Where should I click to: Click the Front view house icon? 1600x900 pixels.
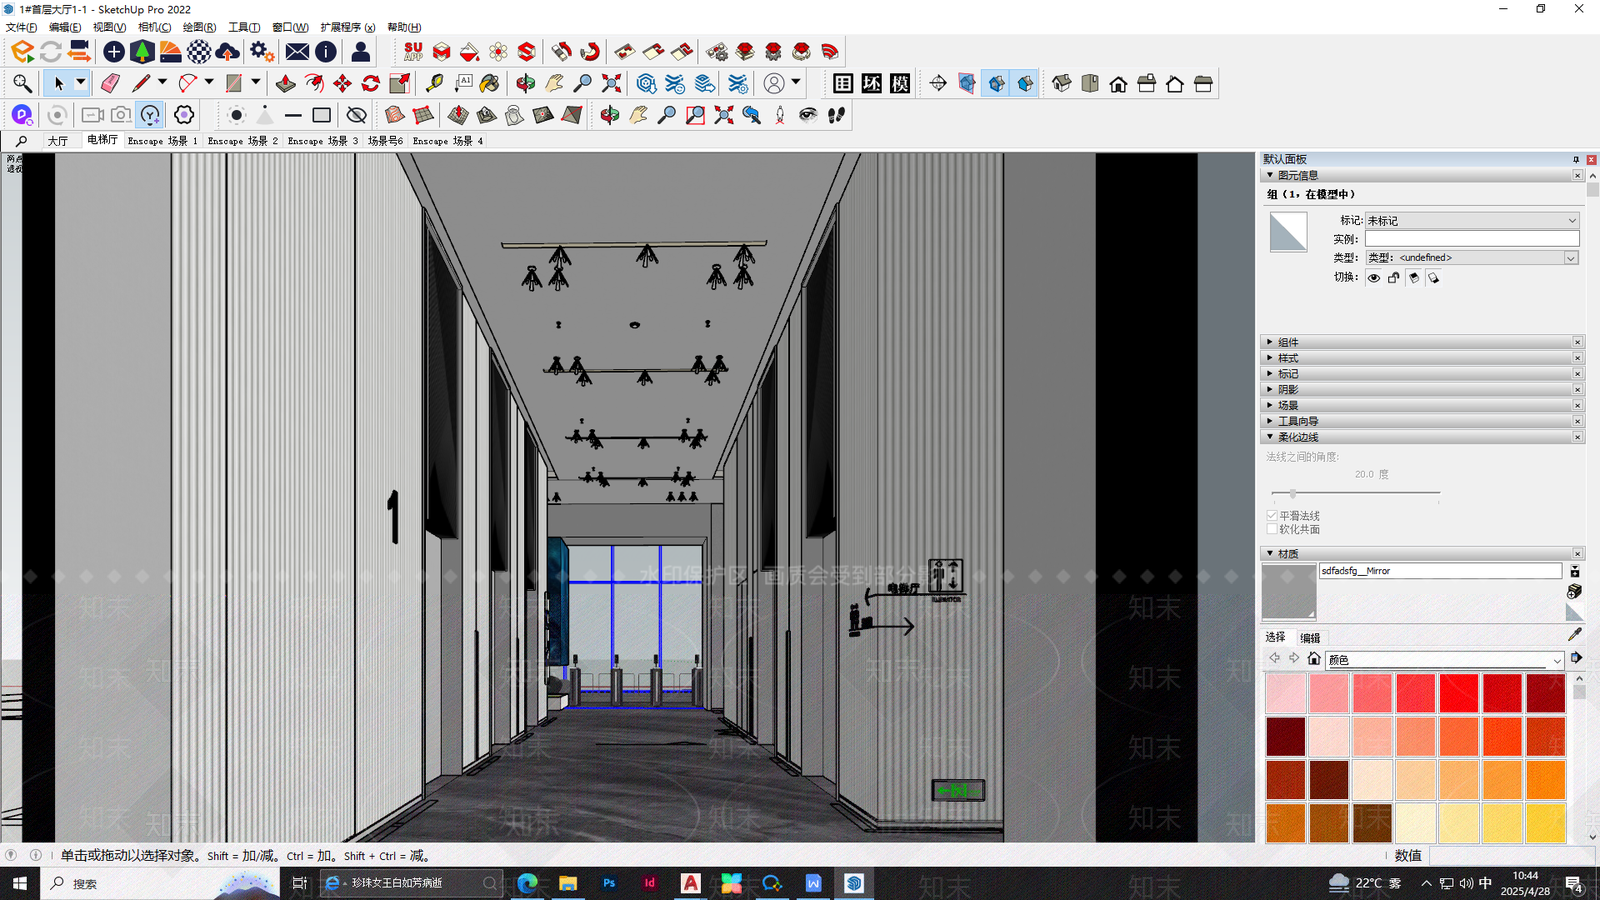tap(1118, 83)
